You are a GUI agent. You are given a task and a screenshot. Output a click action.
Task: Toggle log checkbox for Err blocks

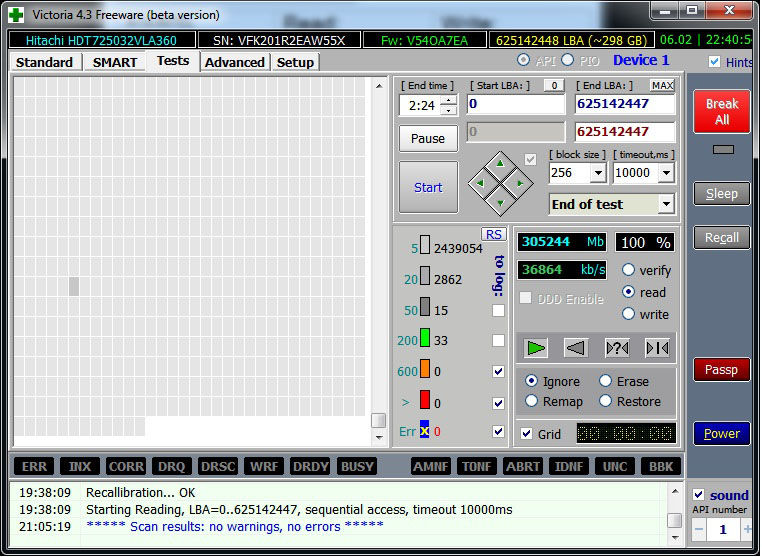[498, 431]
